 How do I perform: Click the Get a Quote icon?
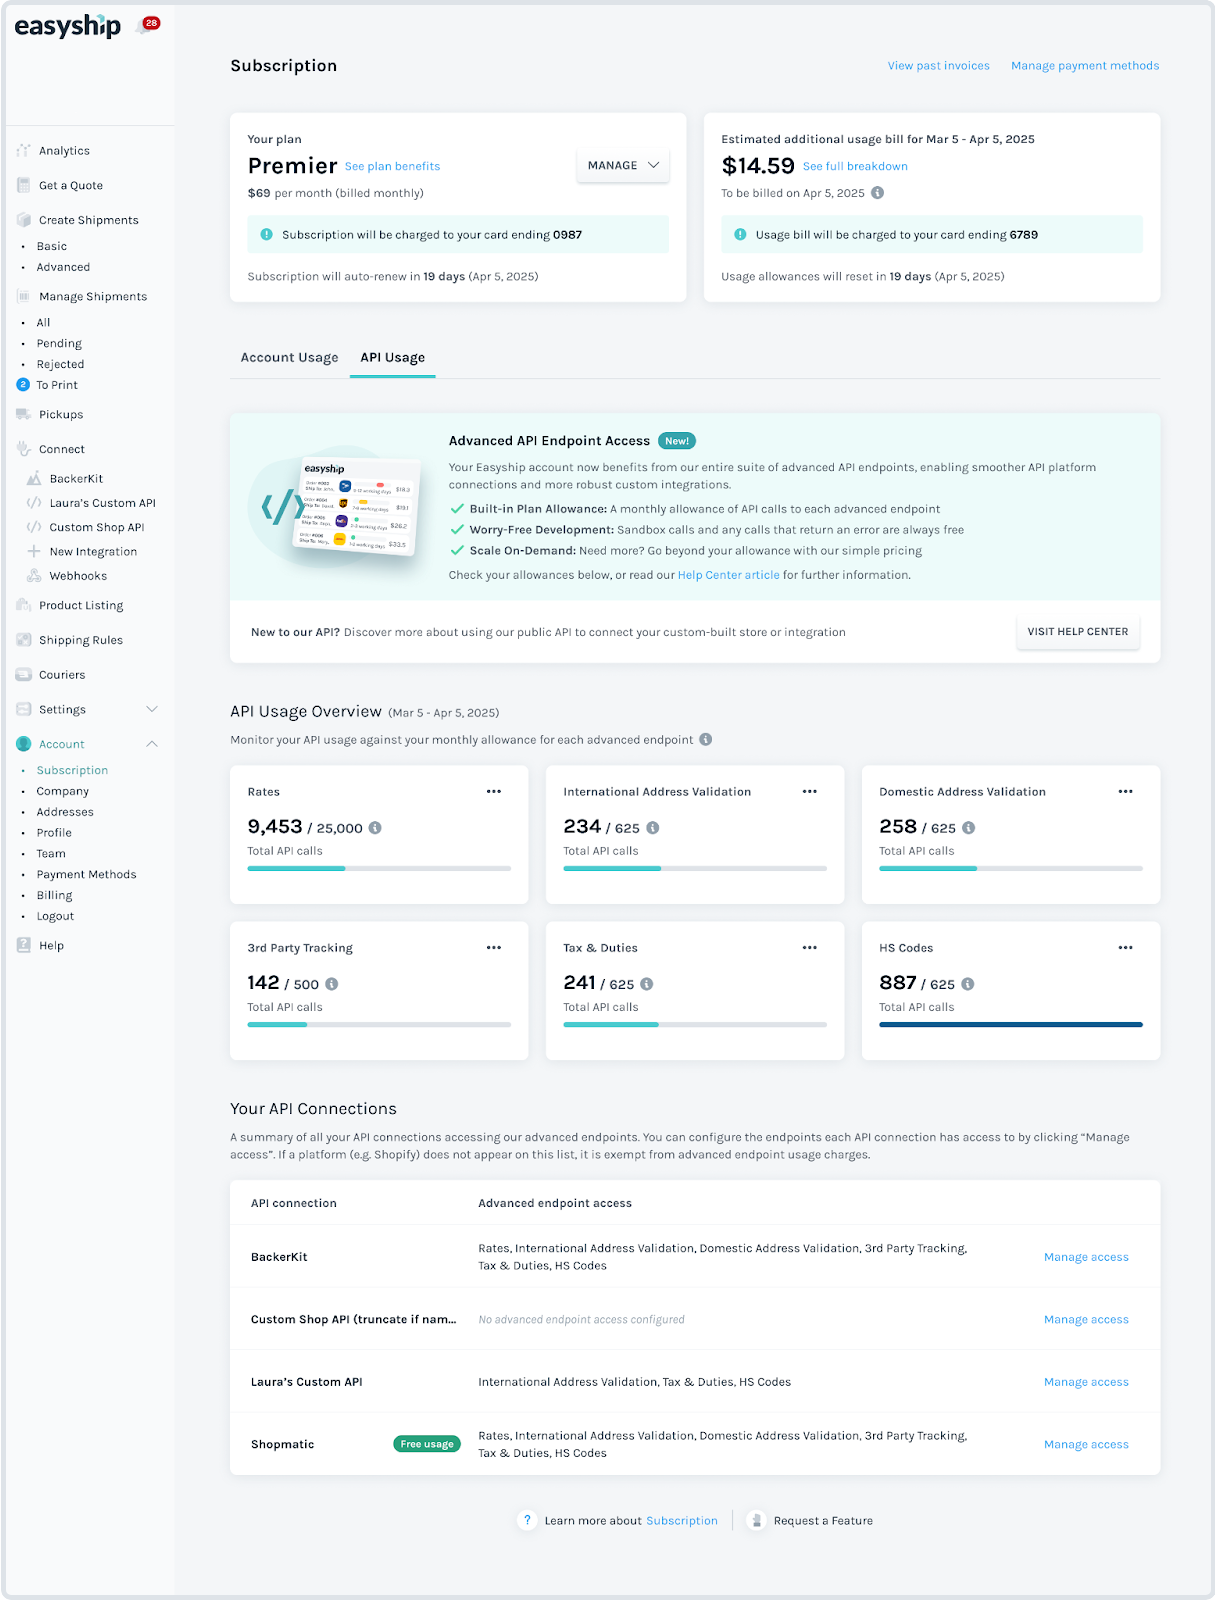point(23,185)
